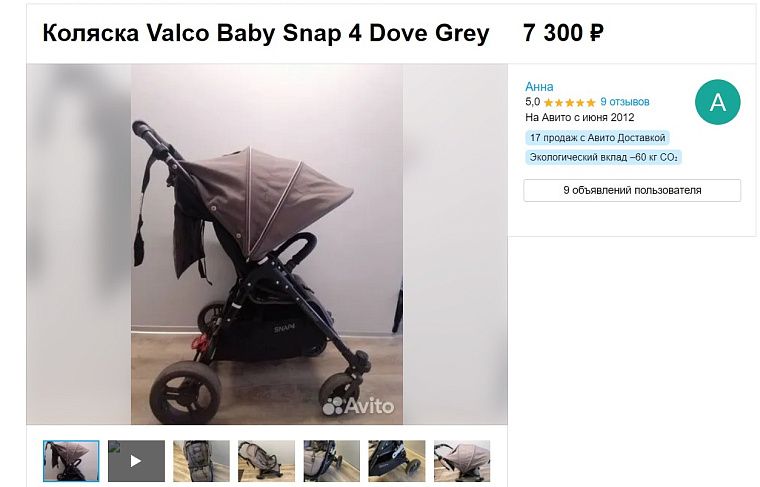Select the fourth thumbnail of reclined stroller

266,461
